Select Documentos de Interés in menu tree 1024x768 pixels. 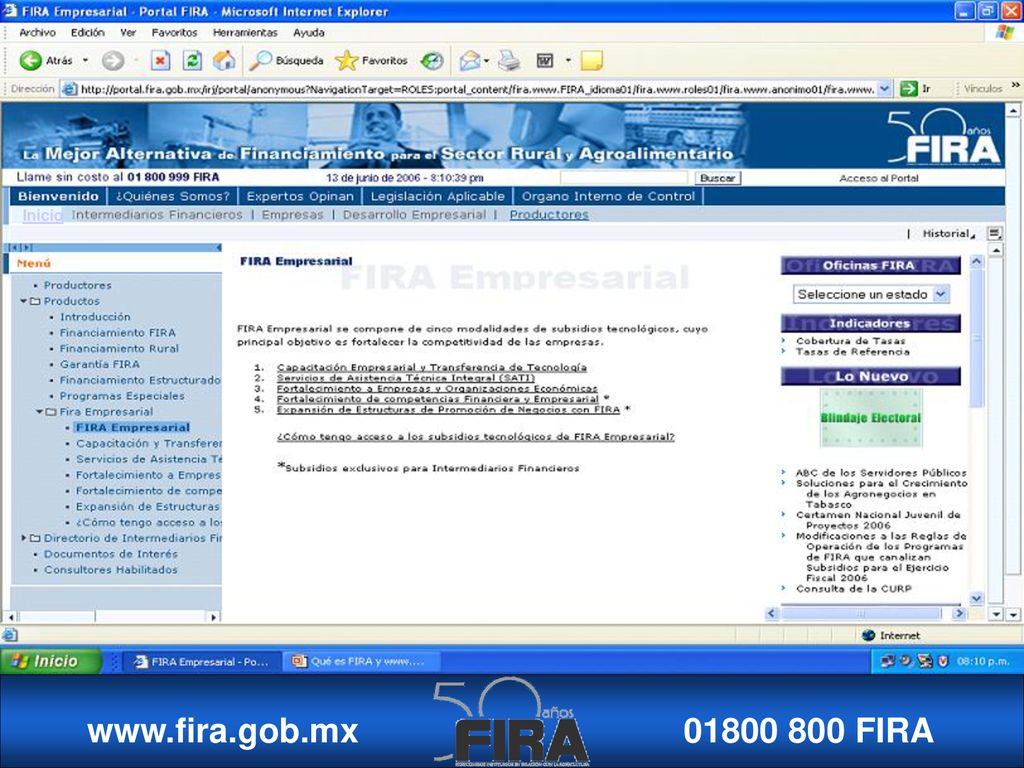point(110,554)
